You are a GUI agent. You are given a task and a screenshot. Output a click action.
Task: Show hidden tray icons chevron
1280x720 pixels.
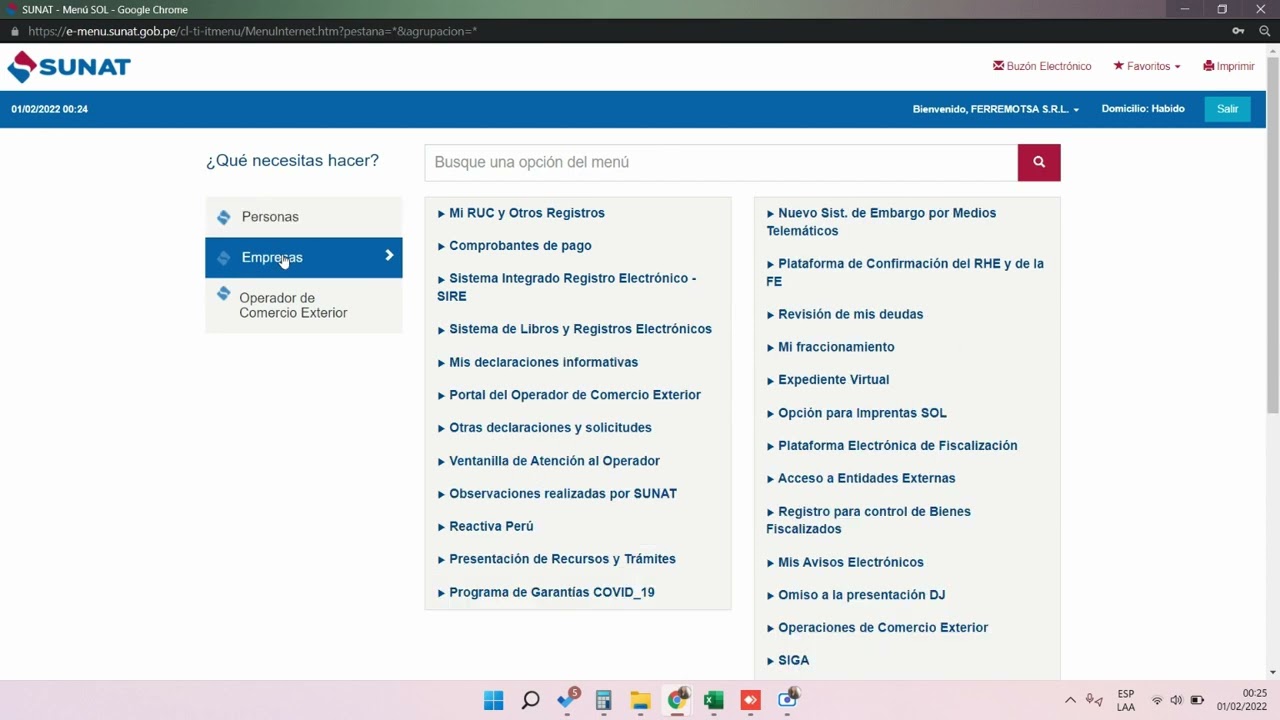pyautogui.click(x=1070, y=700)
